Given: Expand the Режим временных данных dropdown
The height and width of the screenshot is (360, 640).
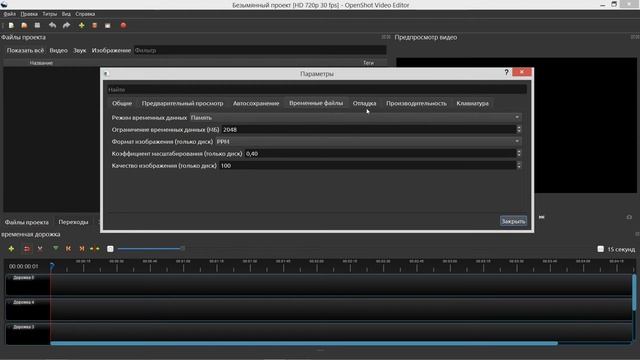Looking at the screenshot, I should (x=355, y=118).
